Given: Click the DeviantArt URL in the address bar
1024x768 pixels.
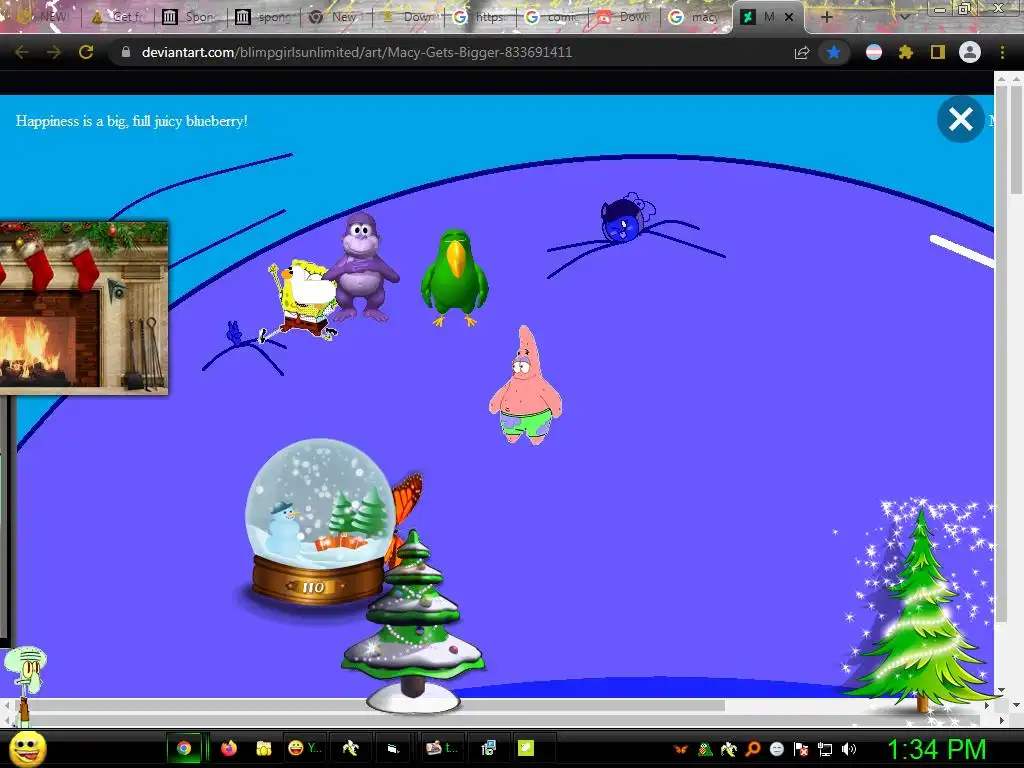Looking at the screenshot, I should pyautogui.click(x=357, y=52).
